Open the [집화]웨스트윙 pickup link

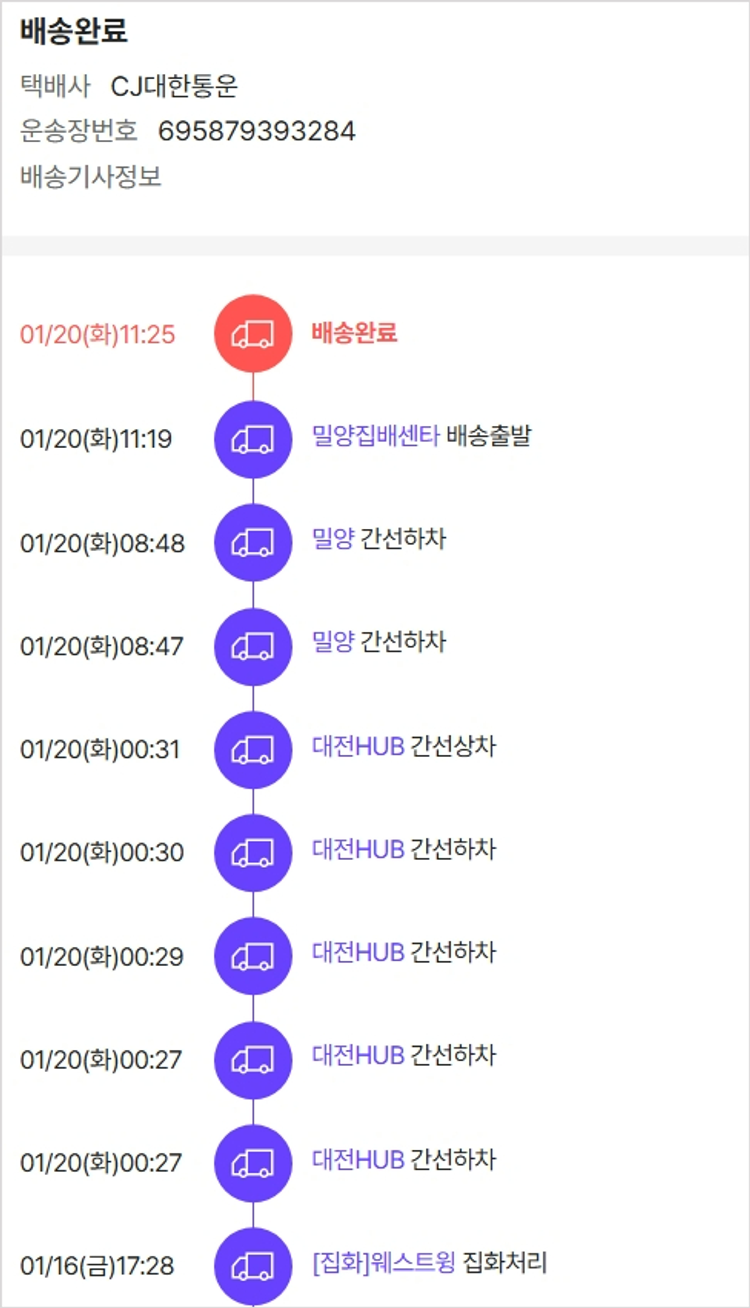(384, 1263)
